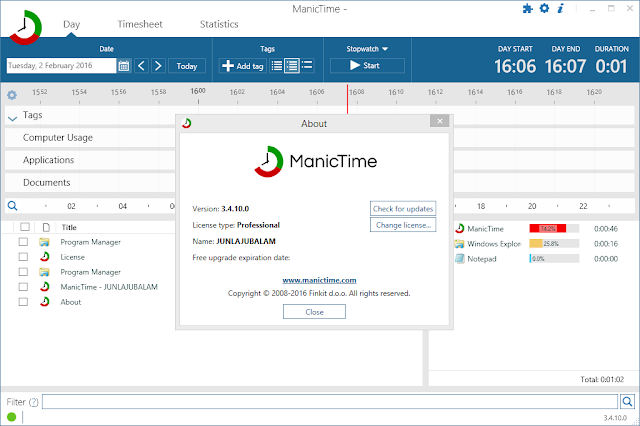Open timeline settings gear icon

[12, 95]
